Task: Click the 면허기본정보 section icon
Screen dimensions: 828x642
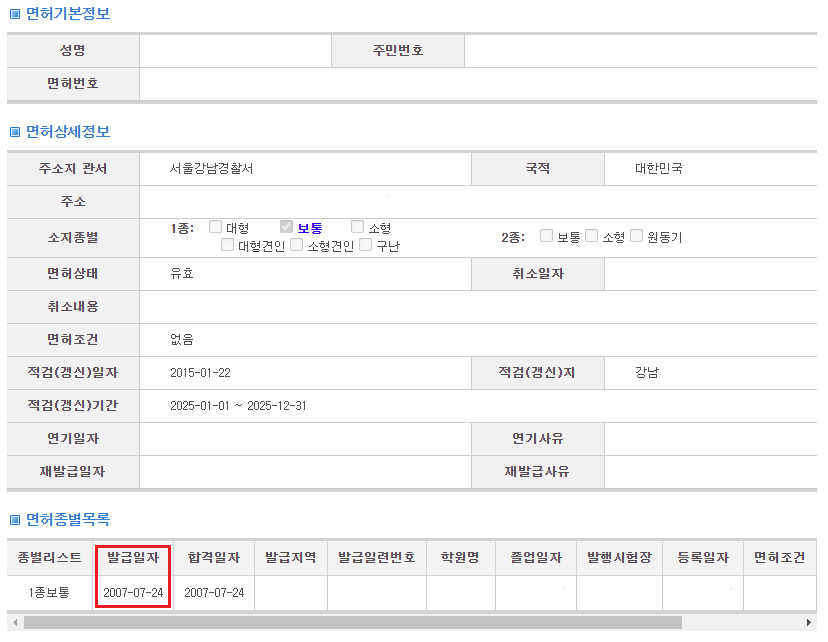Action: click(x=15, y=14)
